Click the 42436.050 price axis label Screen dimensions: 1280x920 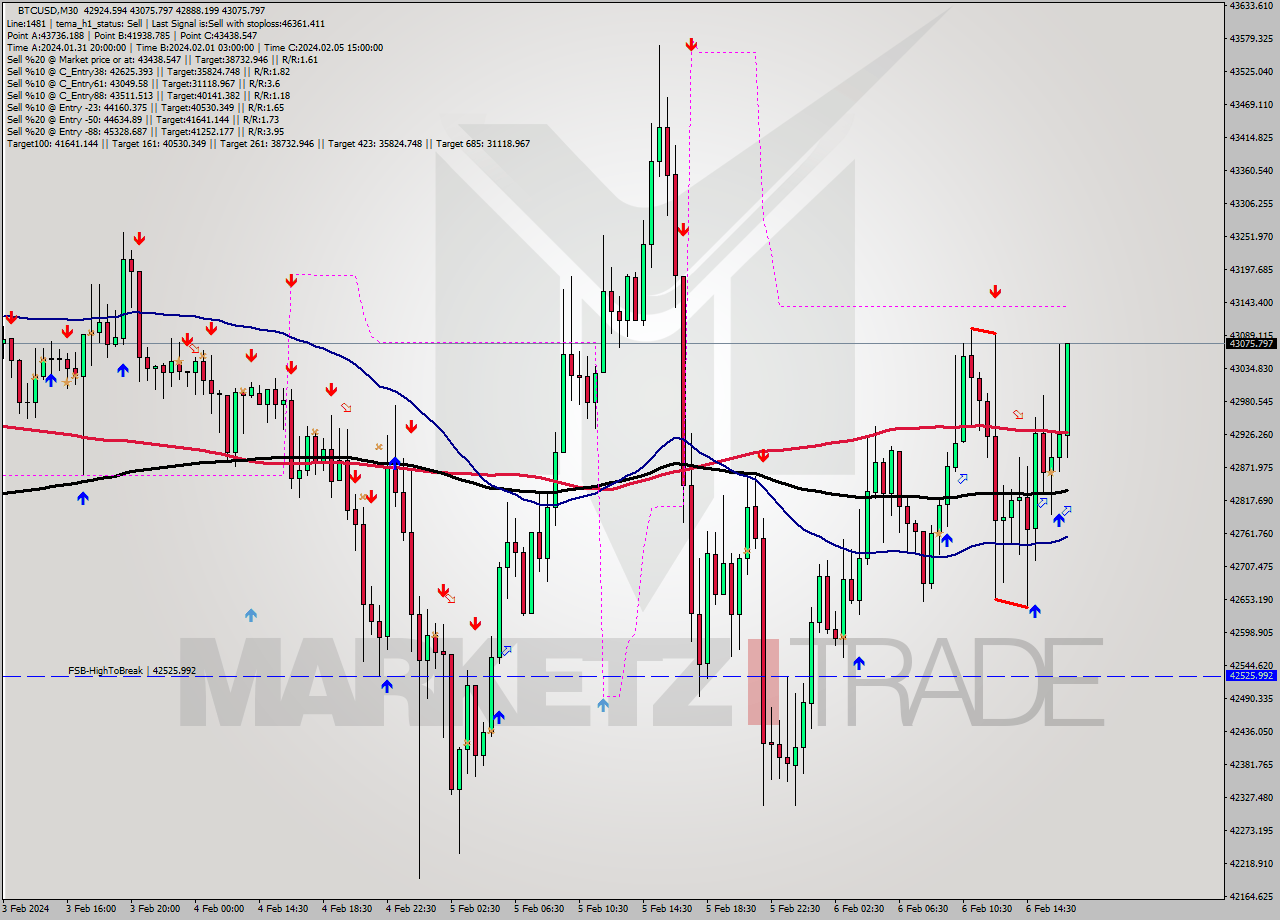[x=1251, y=731]
